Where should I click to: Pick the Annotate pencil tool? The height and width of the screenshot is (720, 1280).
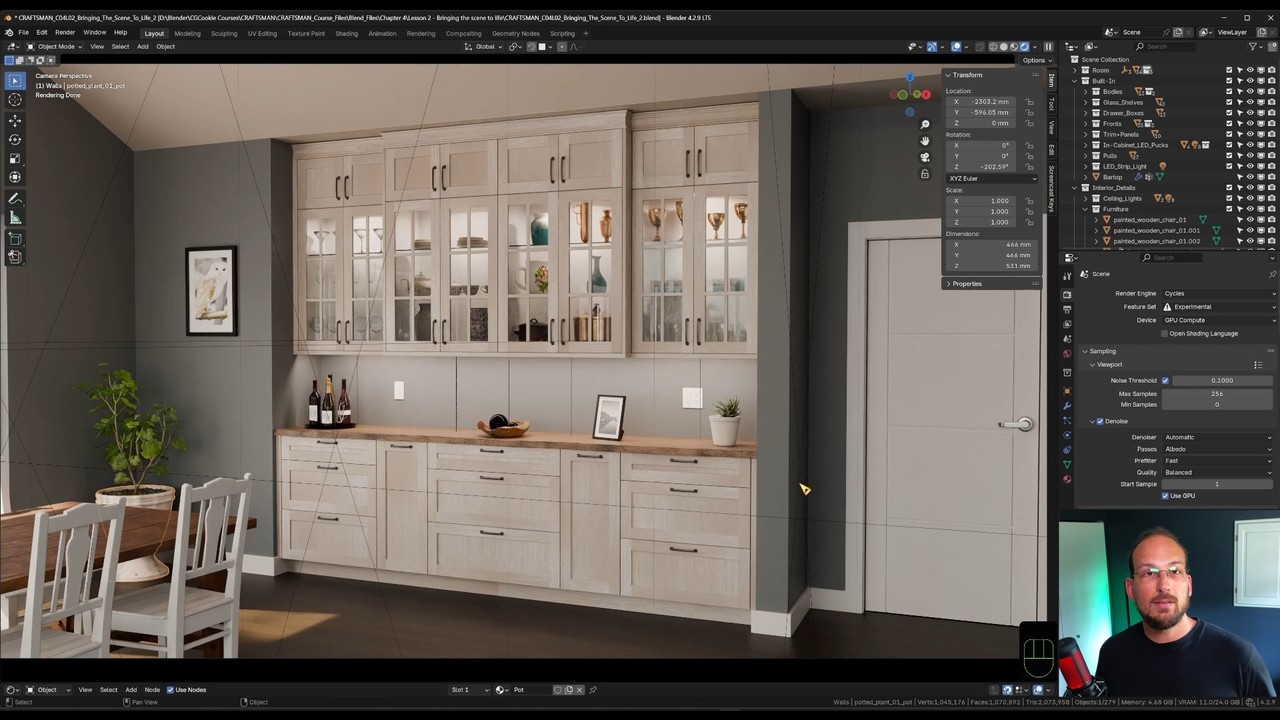click(15, 199)
